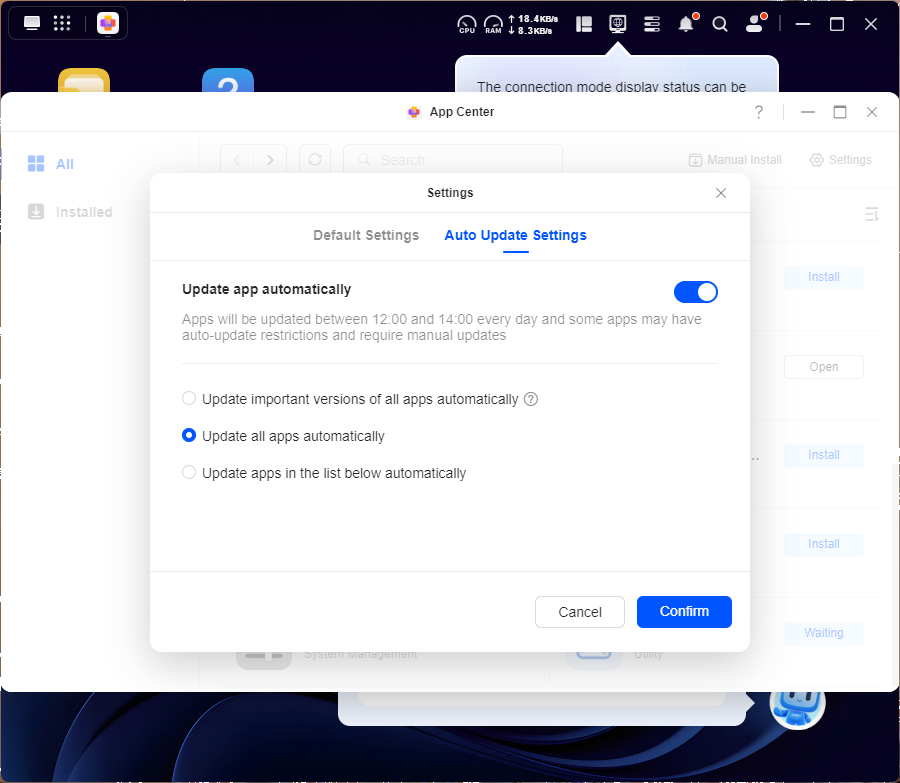900x783 pixels.
Task: Click the connection mode monitor icon
Action: click(618, 23)
